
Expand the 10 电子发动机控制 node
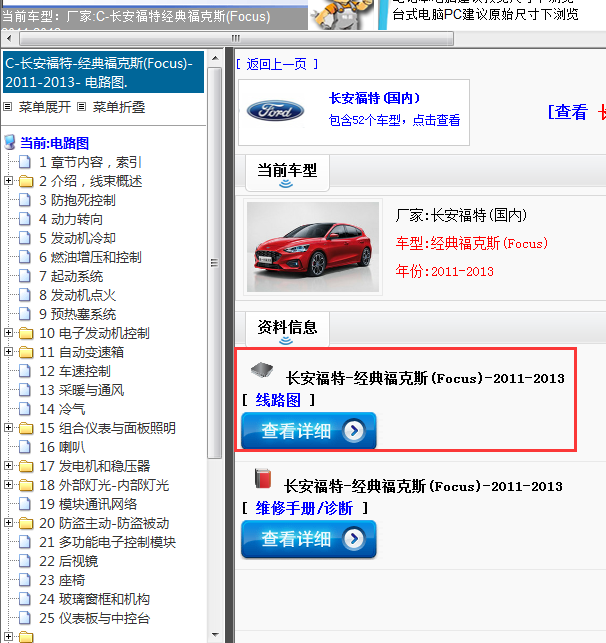click(8, 333)
